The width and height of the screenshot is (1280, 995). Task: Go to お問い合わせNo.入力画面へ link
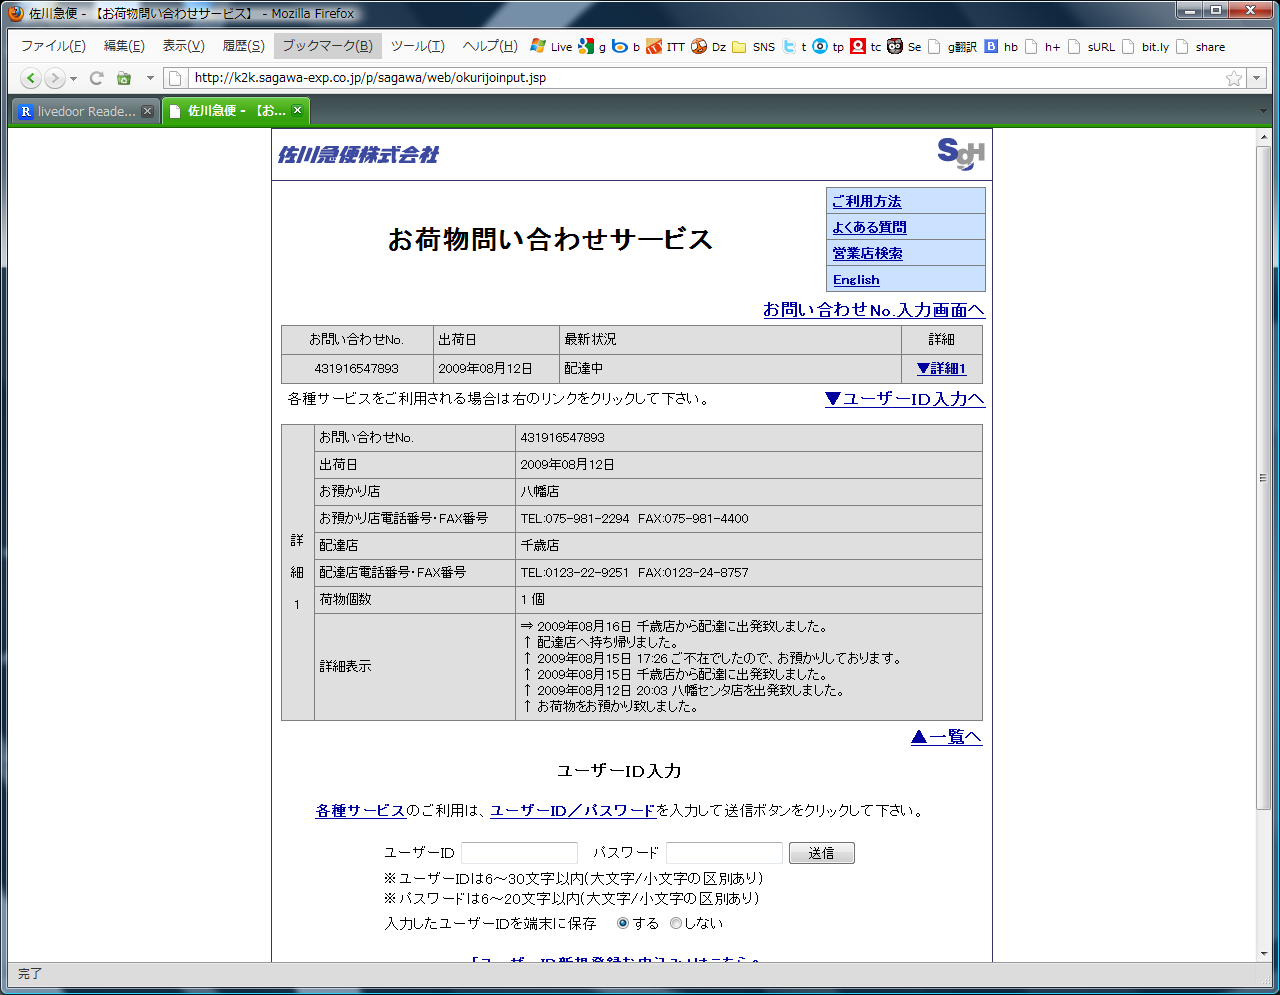[x=874, y=310]
